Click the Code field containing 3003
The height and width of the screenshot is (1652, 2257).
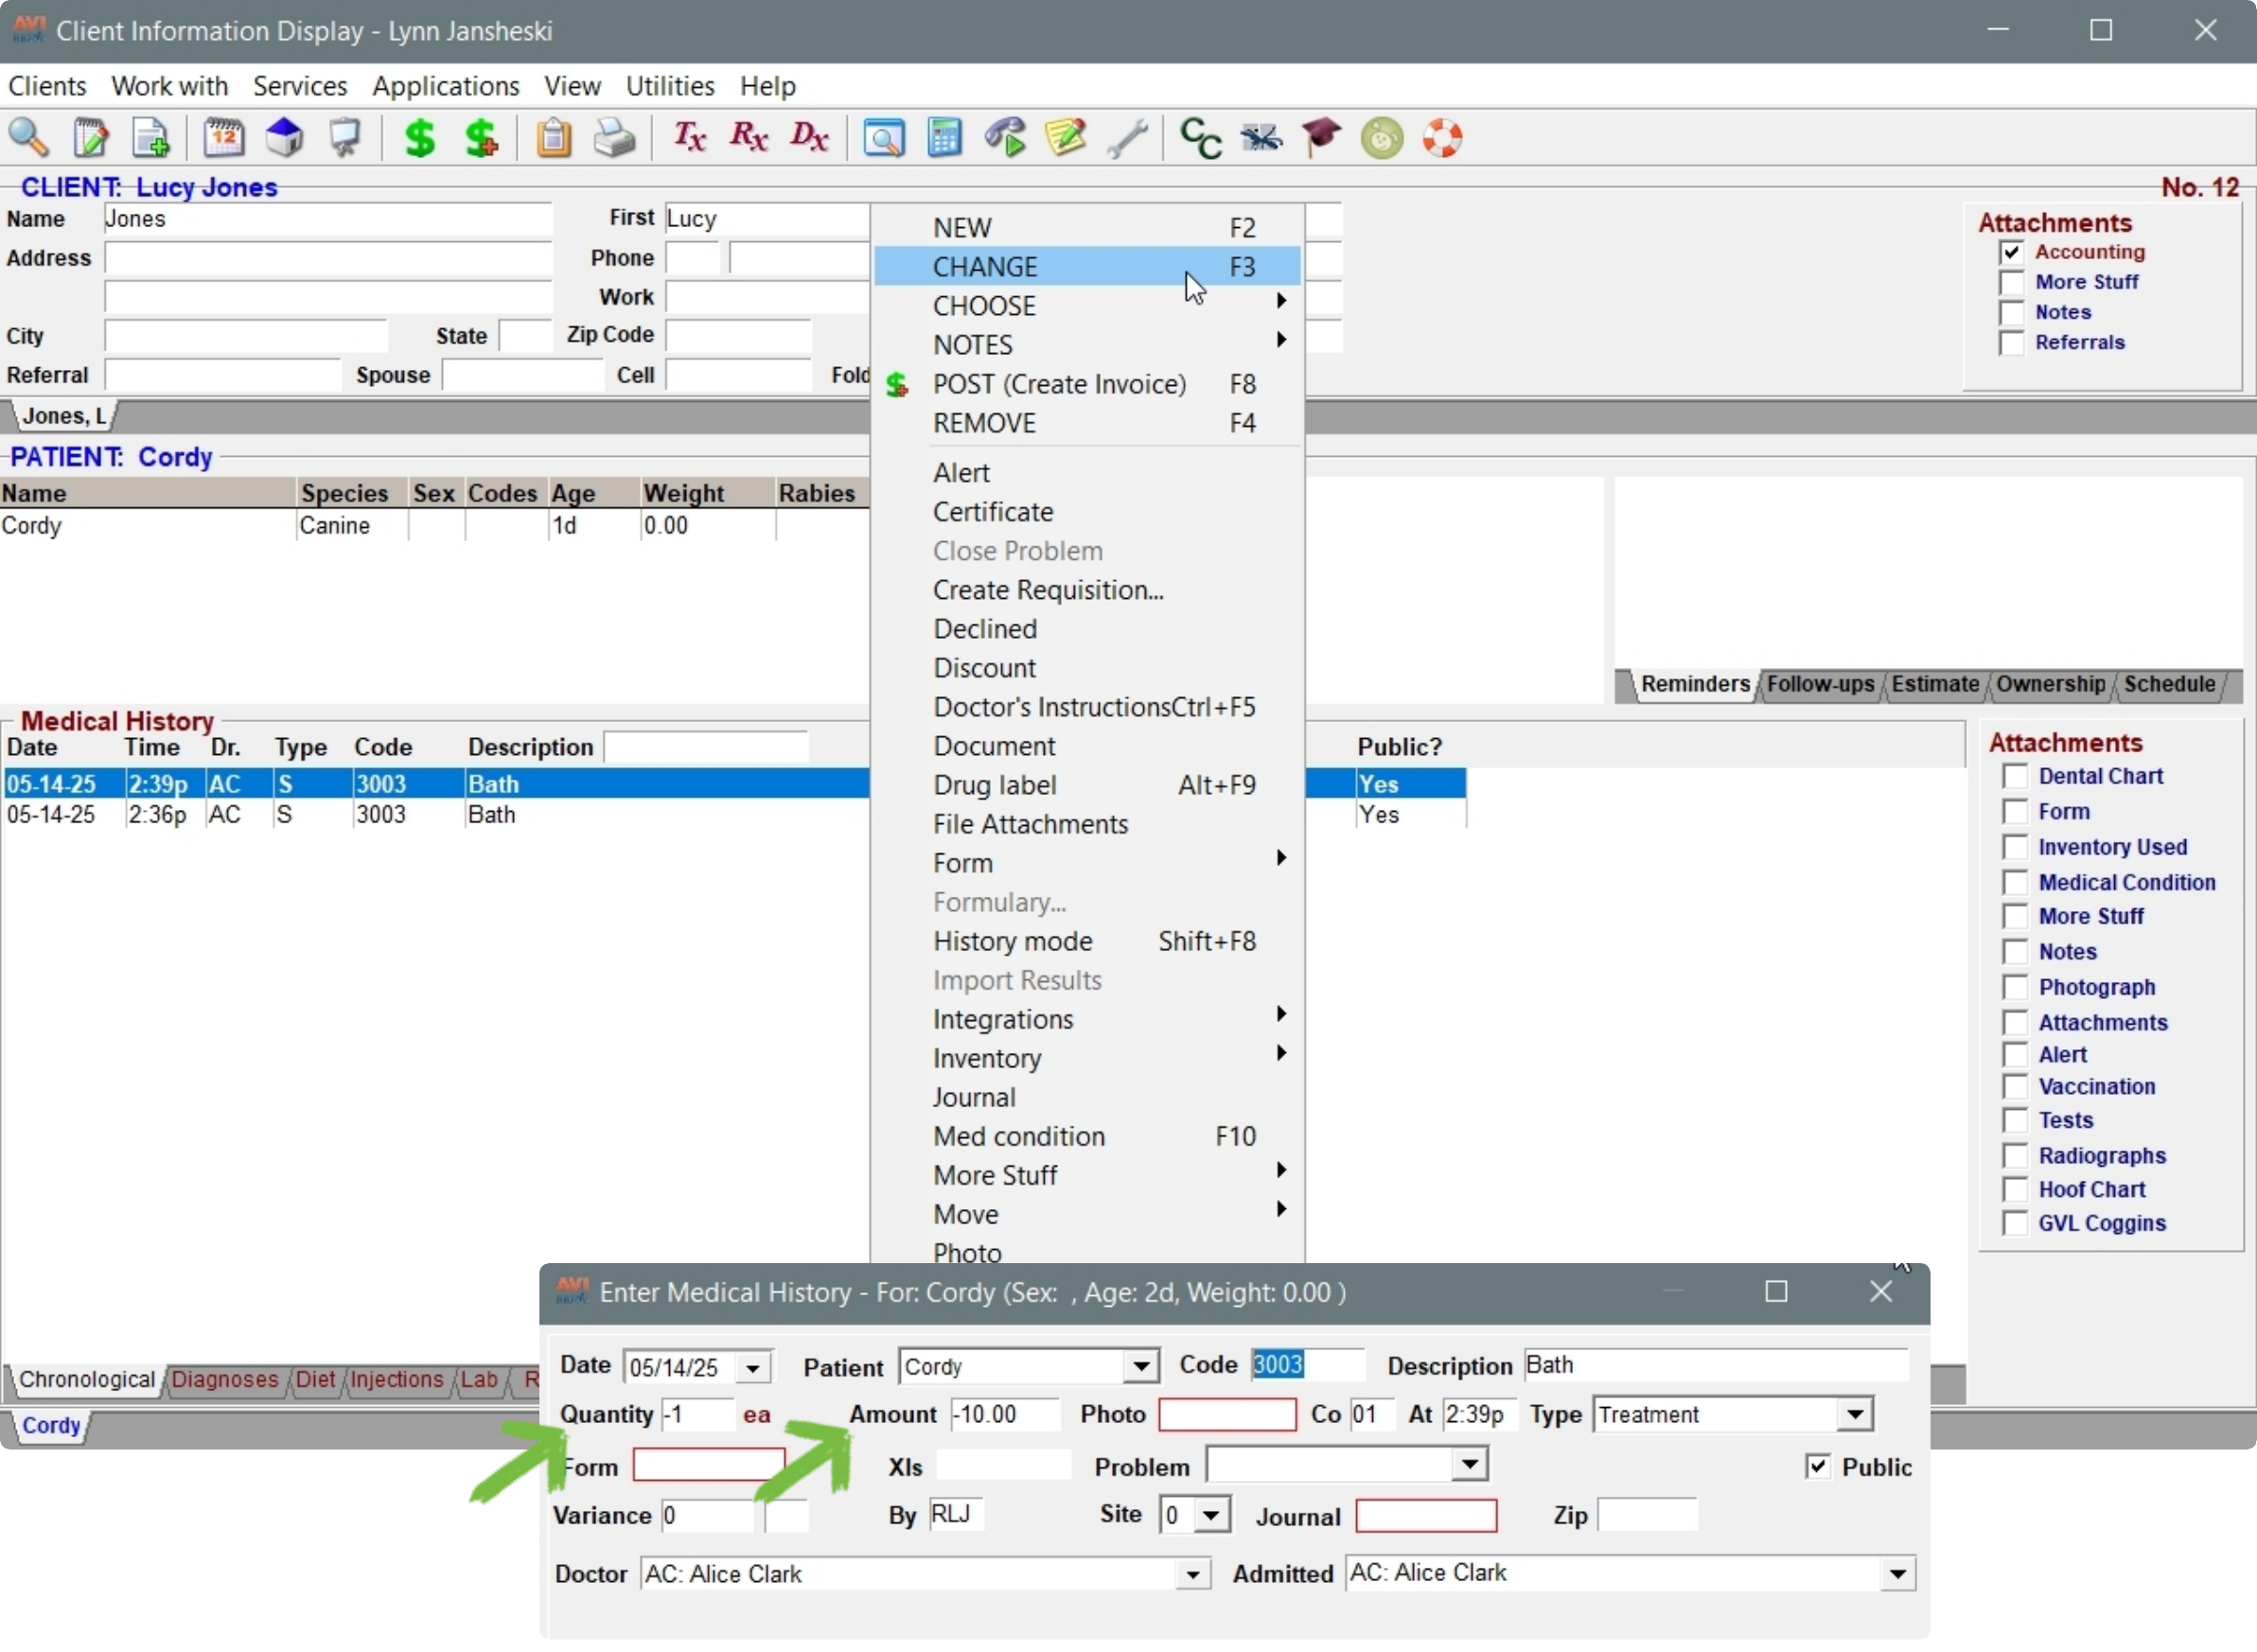[x=1307, y=1365]
